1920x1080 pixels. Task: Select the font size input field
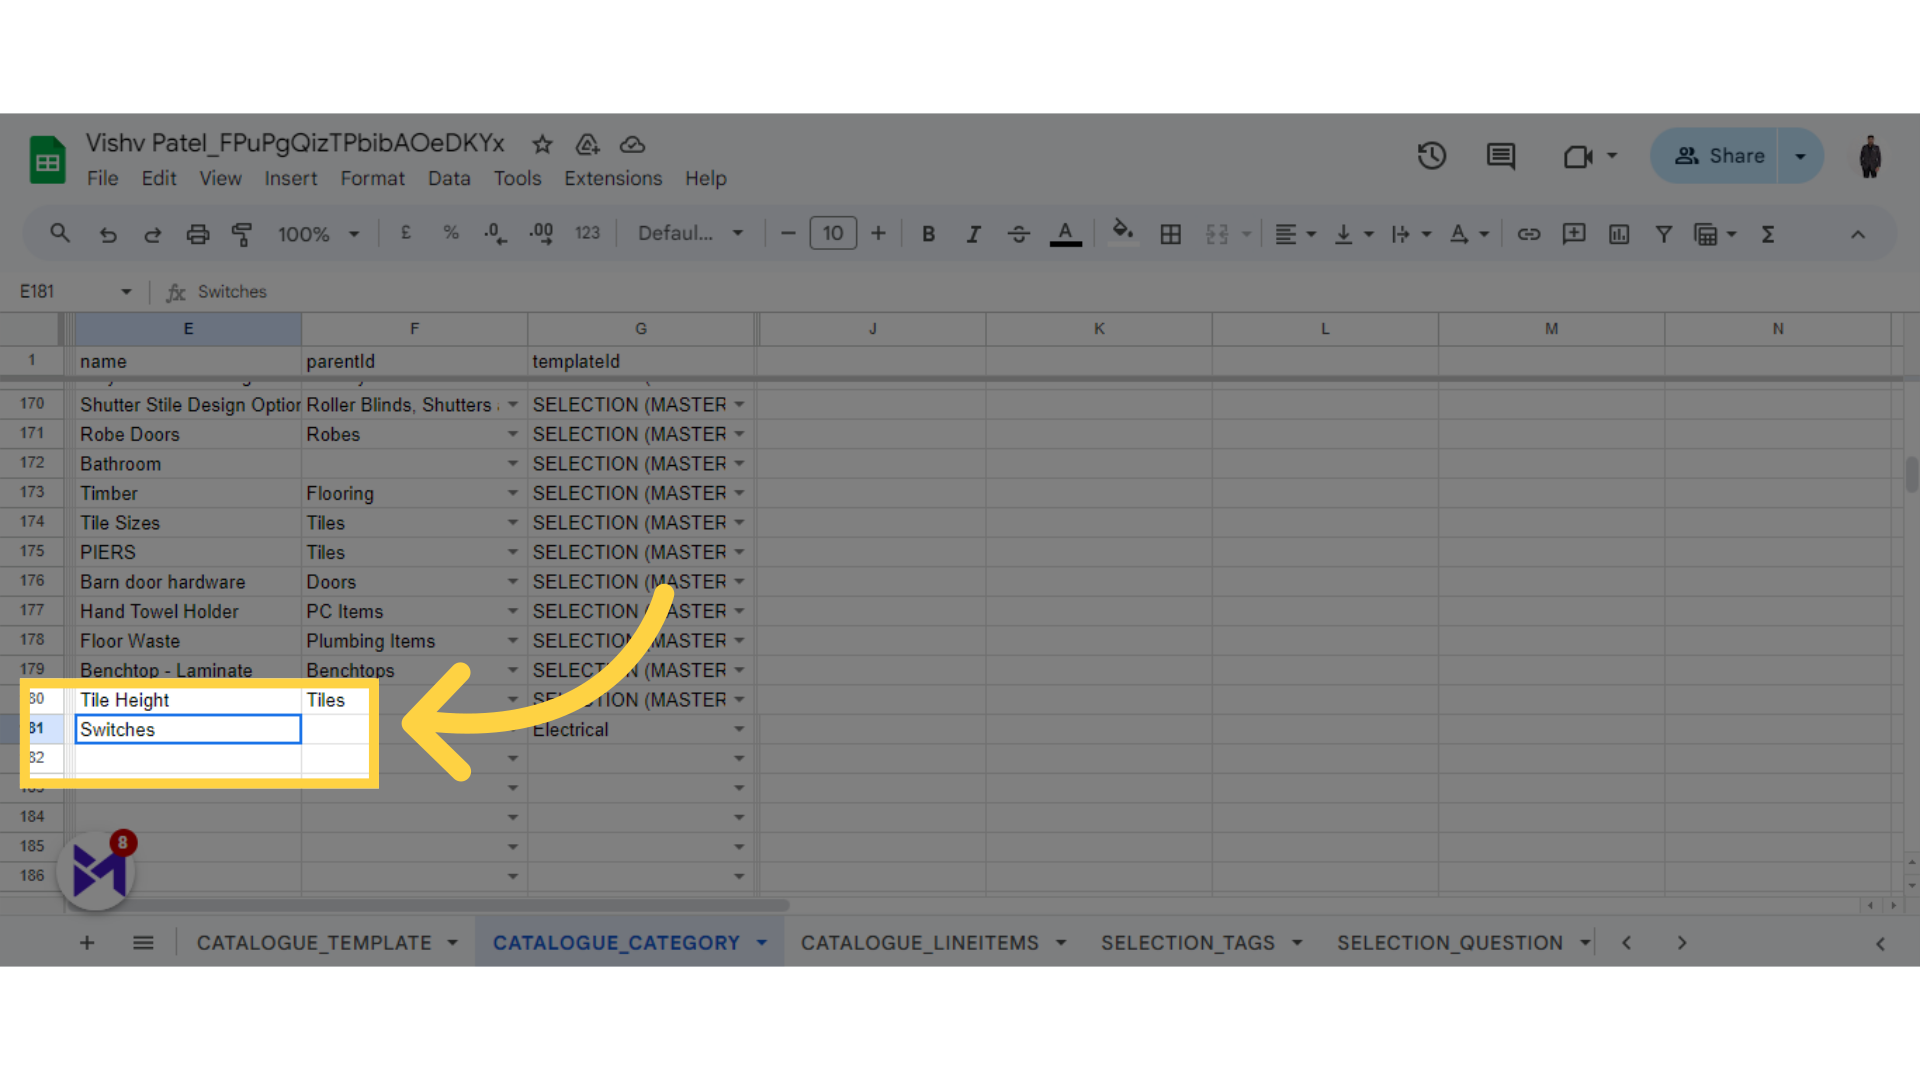(x=833, y=233)
